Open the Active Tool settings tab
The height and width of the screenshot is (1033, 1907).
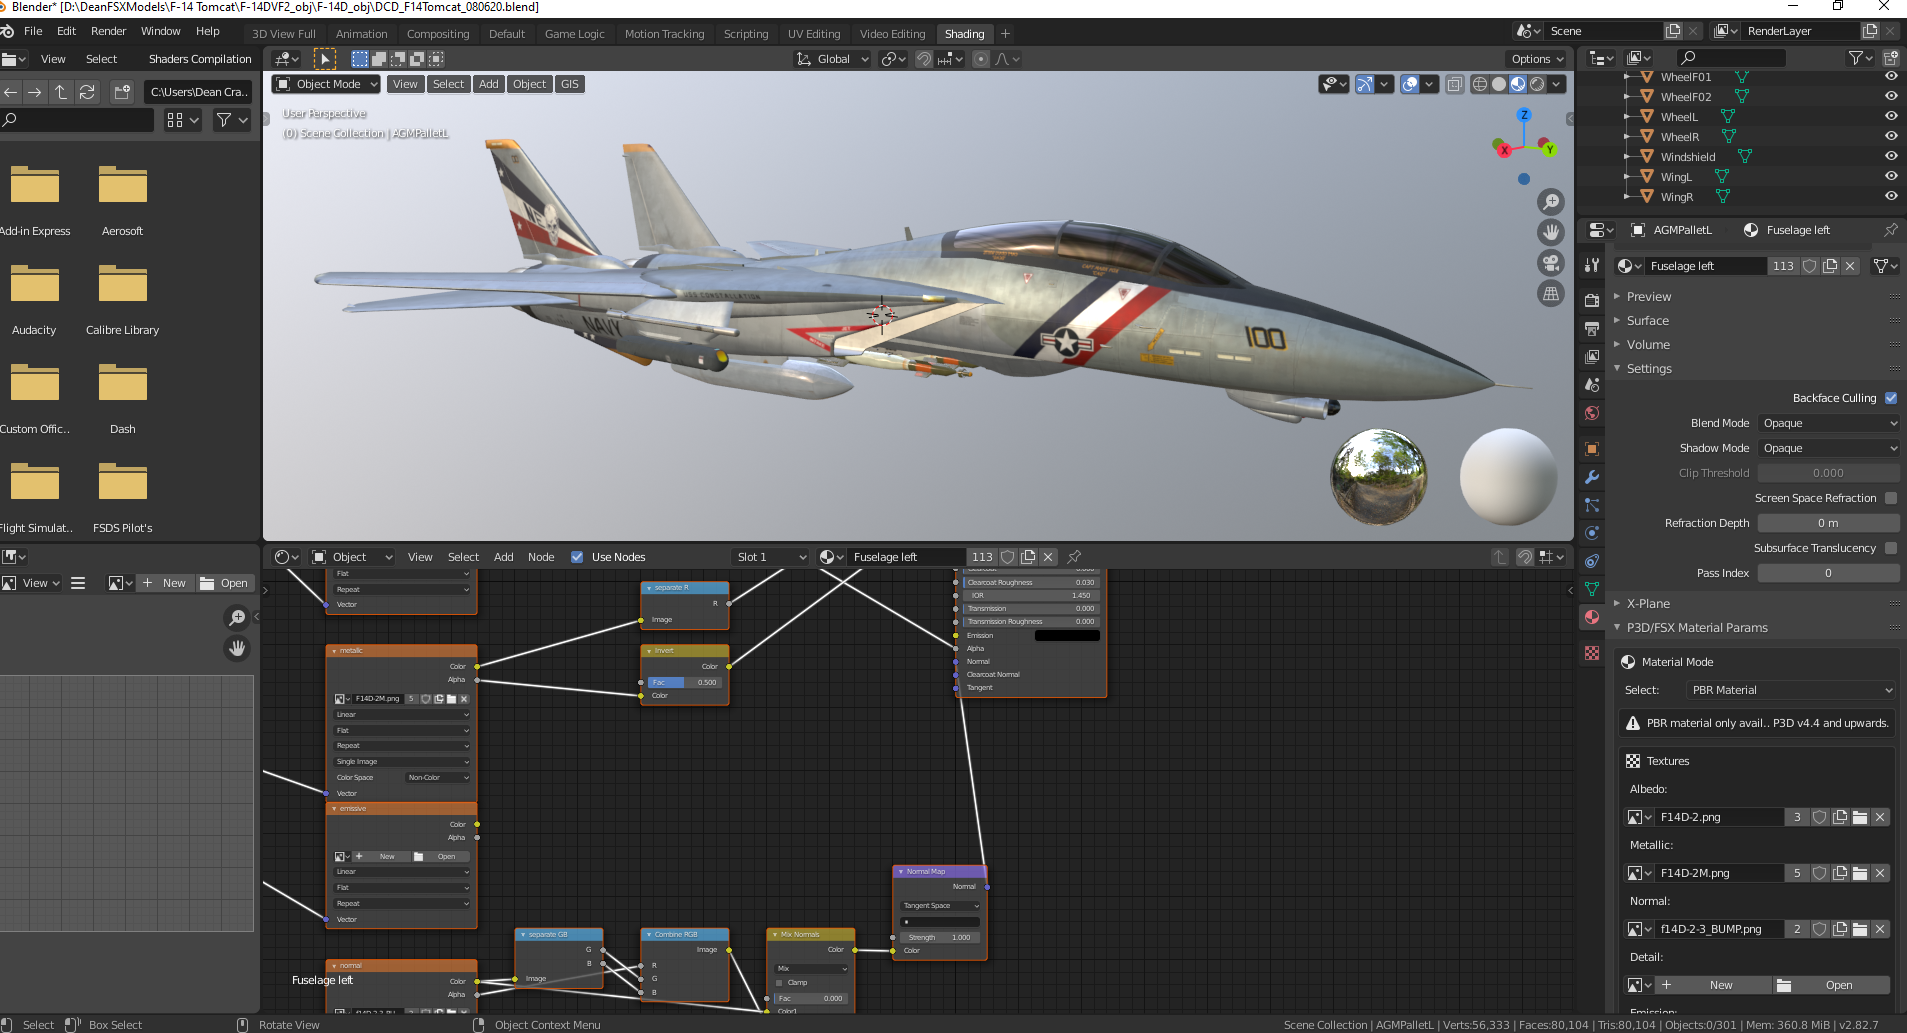pyautogui.click(x=1592, y=265)
